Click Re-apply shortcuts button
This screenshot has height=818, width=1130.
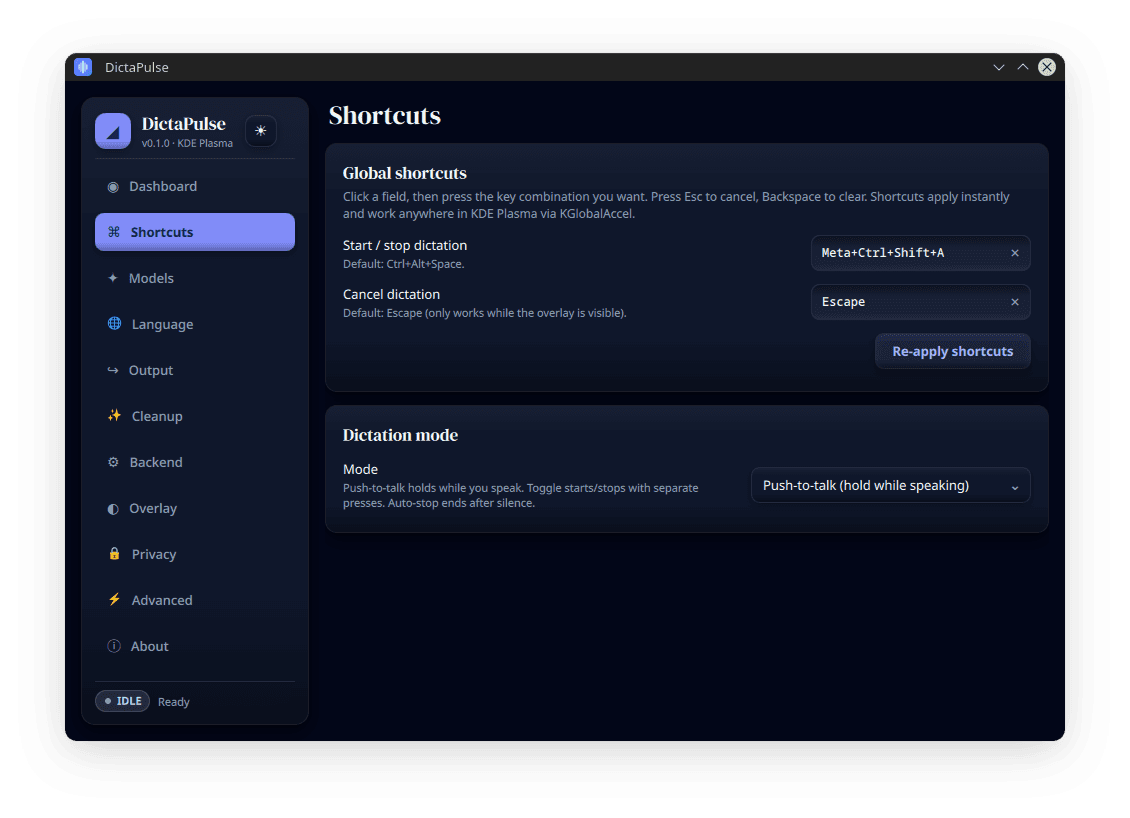[953, 352]
